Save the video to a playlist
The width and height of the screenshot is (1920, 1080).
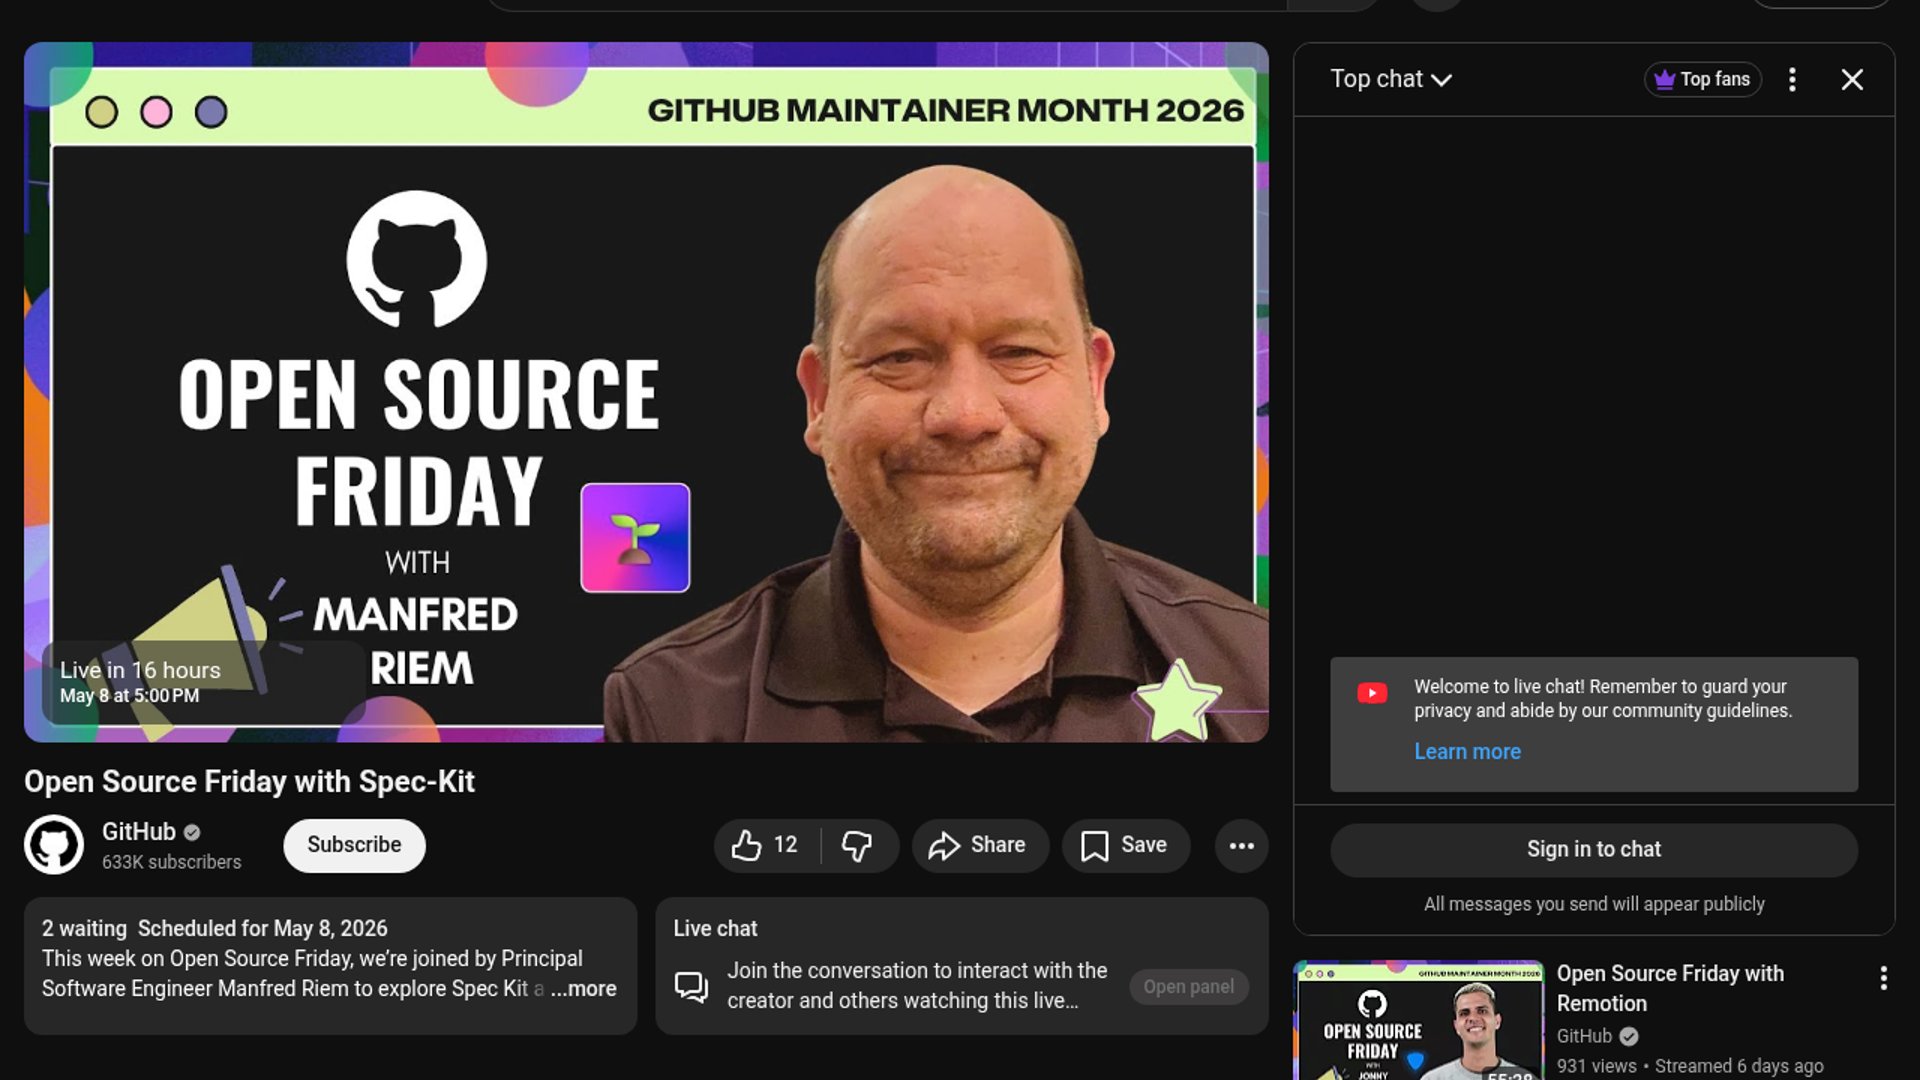pos(1125,846)
